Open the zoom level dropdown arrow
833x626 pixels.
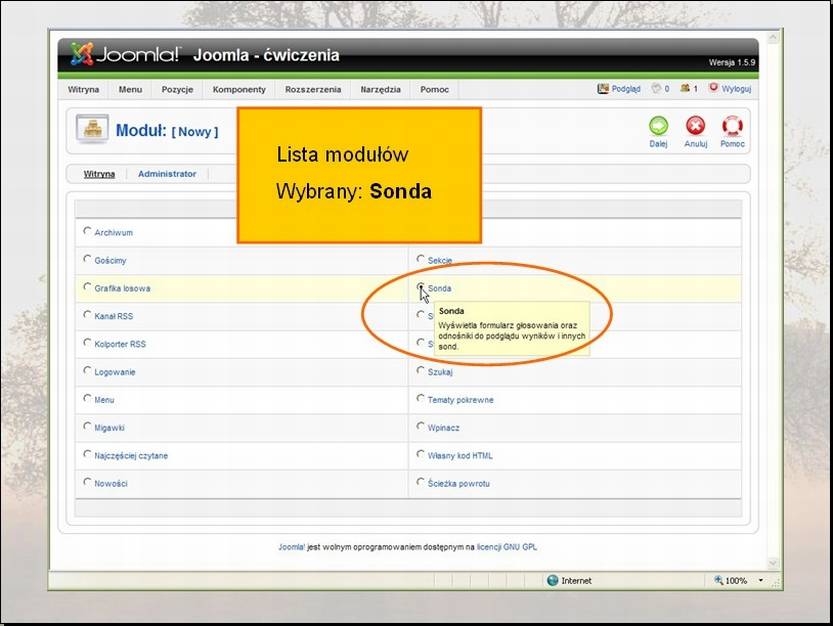(x=761, y=580)
